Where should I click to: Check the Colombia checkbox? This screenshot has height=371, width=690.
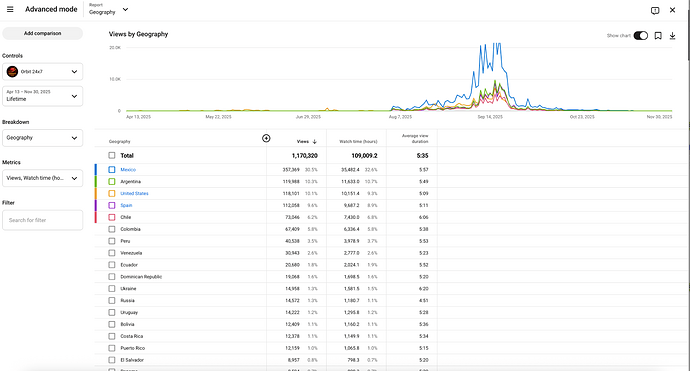(112, 229)
